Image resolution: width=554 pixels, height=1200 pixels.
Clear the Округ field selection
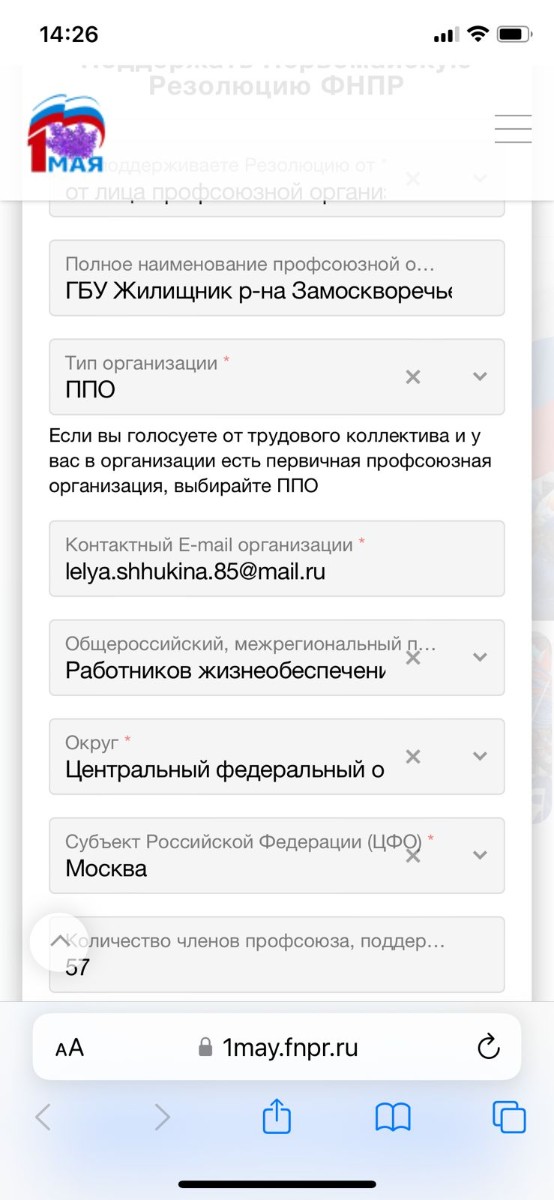point(413,756)
